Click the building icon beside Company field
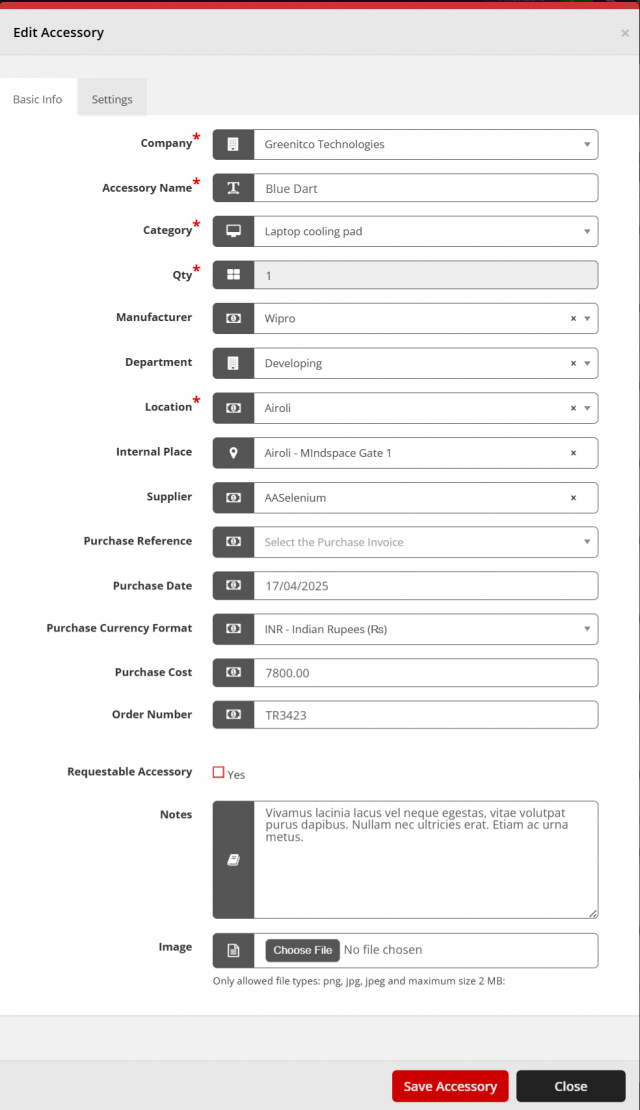The height and width of the screenshot is (1110, 640). click(233, 144)
